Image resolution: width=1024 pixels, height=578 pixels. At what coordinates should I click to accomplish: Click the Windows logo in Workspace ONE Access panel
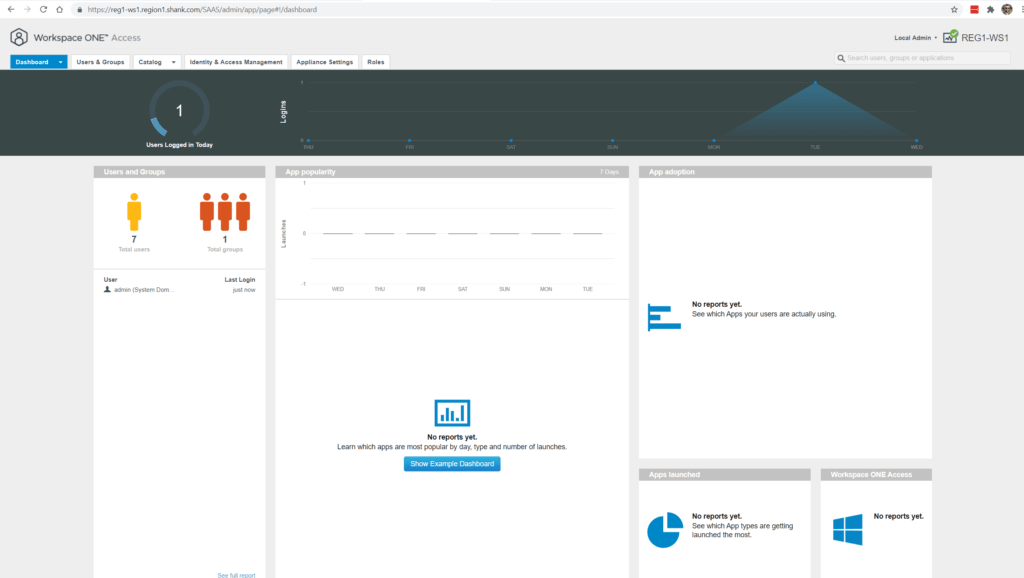(x=848, y=529)
